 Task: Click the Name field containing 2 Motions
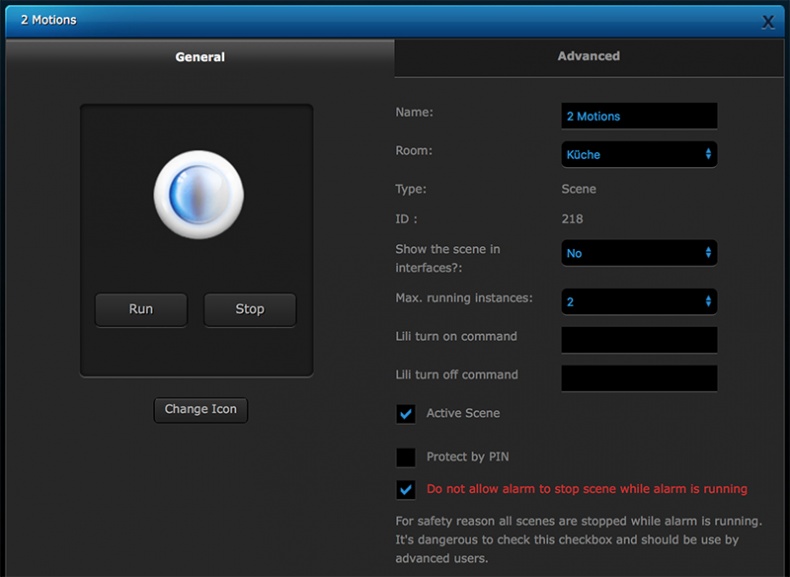[639, 116]
